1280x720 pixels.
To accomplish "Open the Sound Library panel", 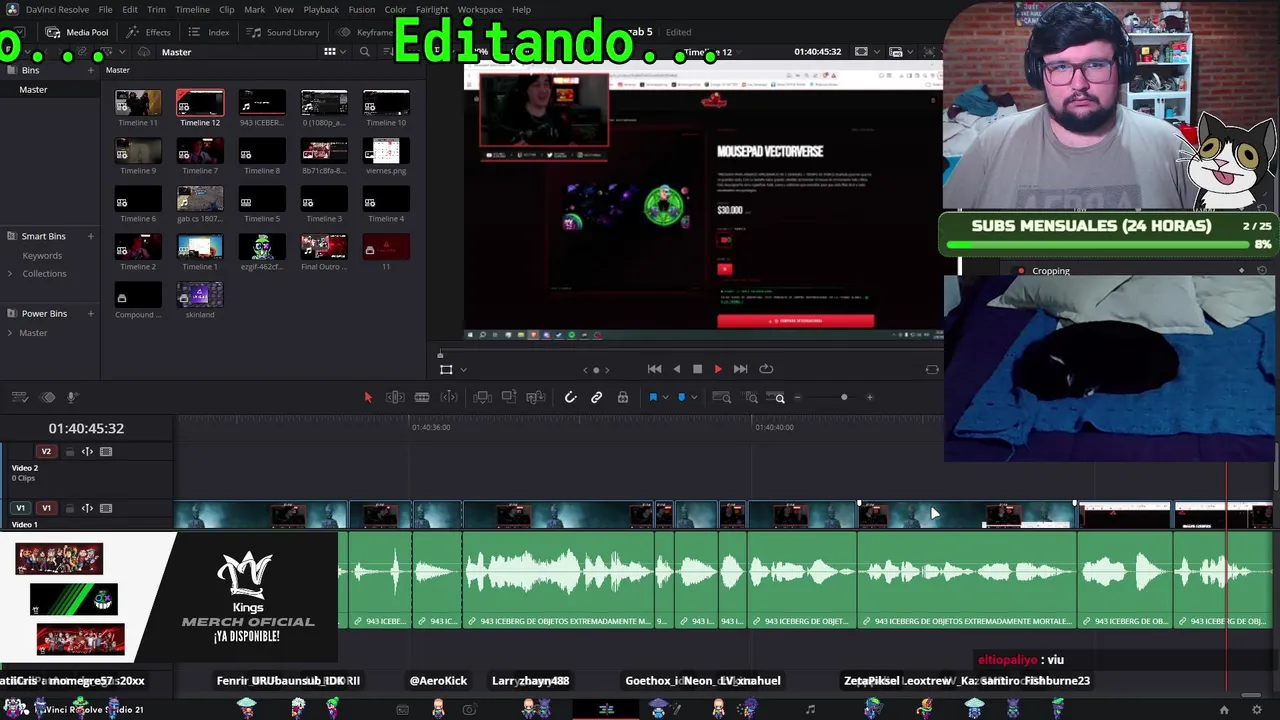I will click(284, 32).
